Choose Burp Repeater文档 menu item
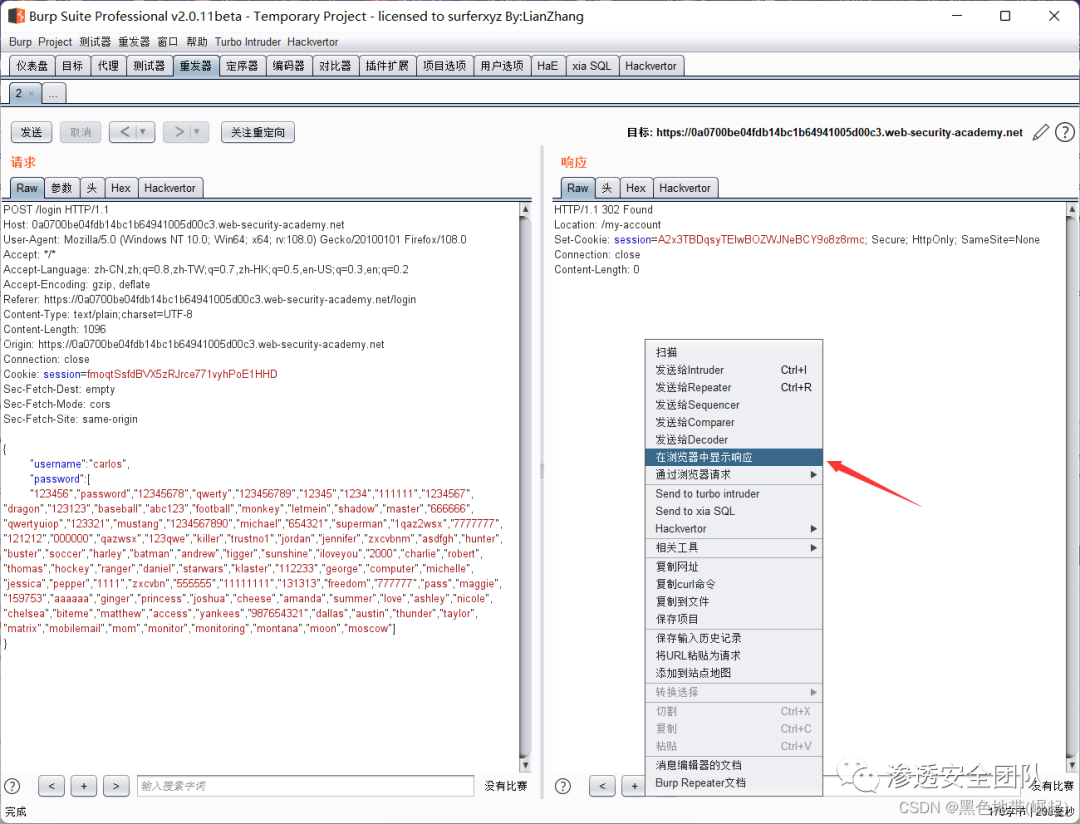 (x=734, y=783)
